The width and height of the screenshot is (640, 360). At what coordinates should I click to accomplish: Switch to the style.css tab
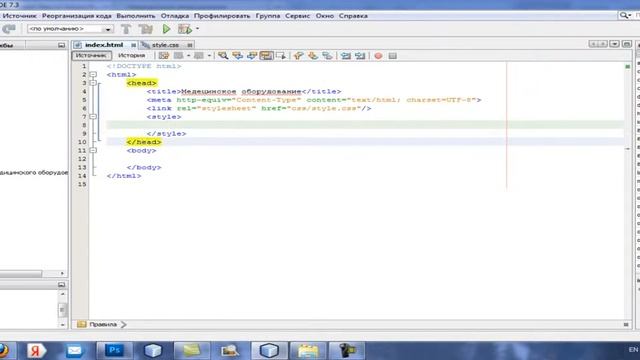tap(165, 45)
